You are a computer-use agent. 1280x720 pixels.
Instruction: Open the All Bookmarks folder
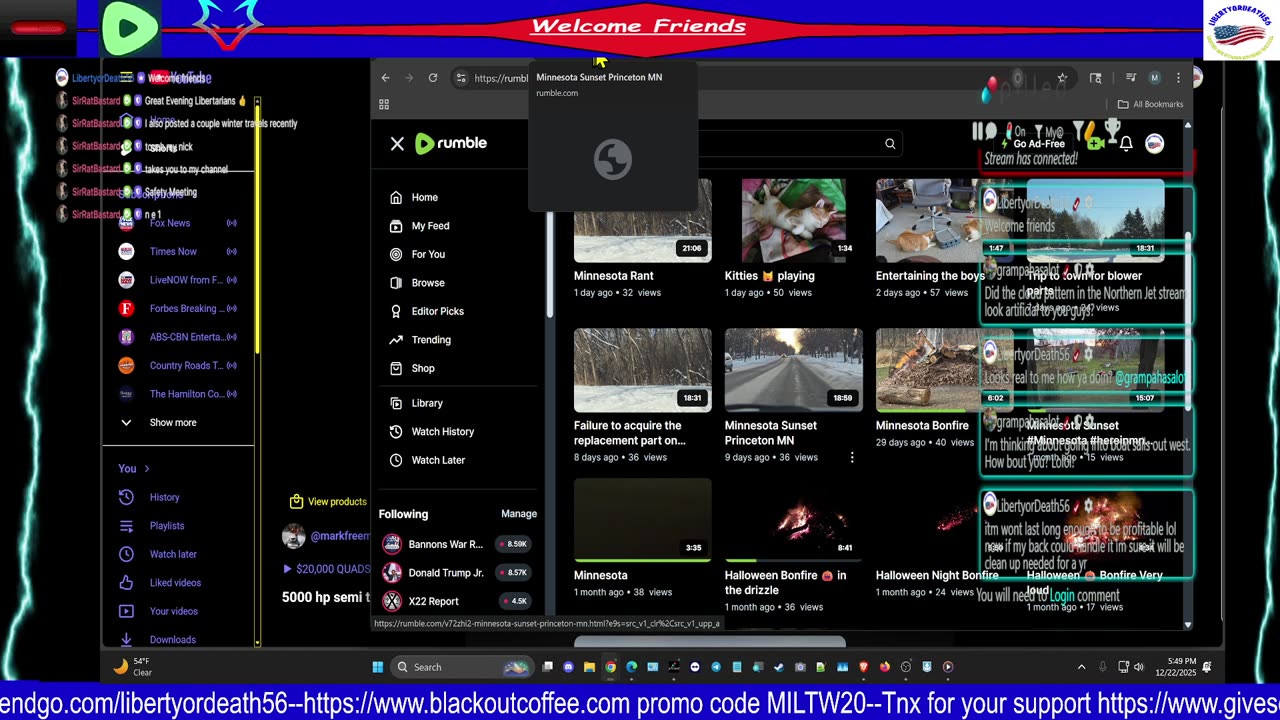click(1150, 104)
